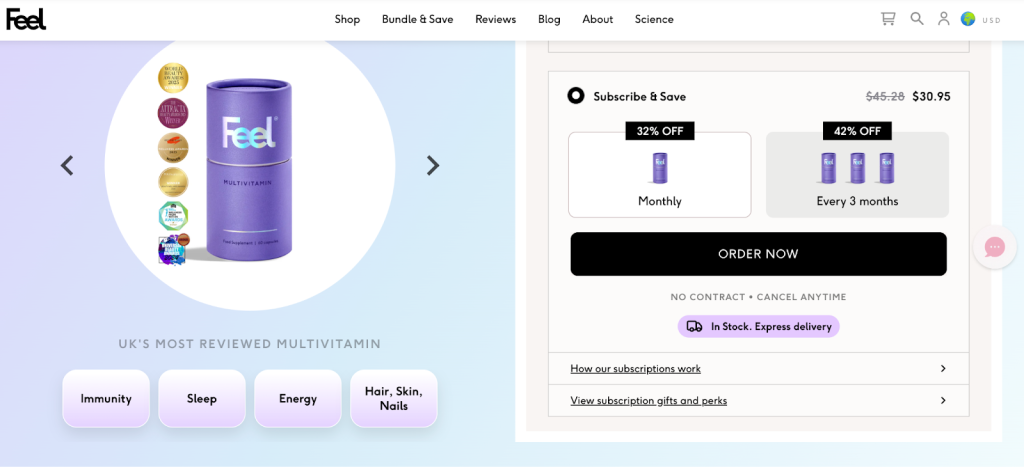1024x467 pixels.
Task: Go to the Blog page
Action: 549,20
